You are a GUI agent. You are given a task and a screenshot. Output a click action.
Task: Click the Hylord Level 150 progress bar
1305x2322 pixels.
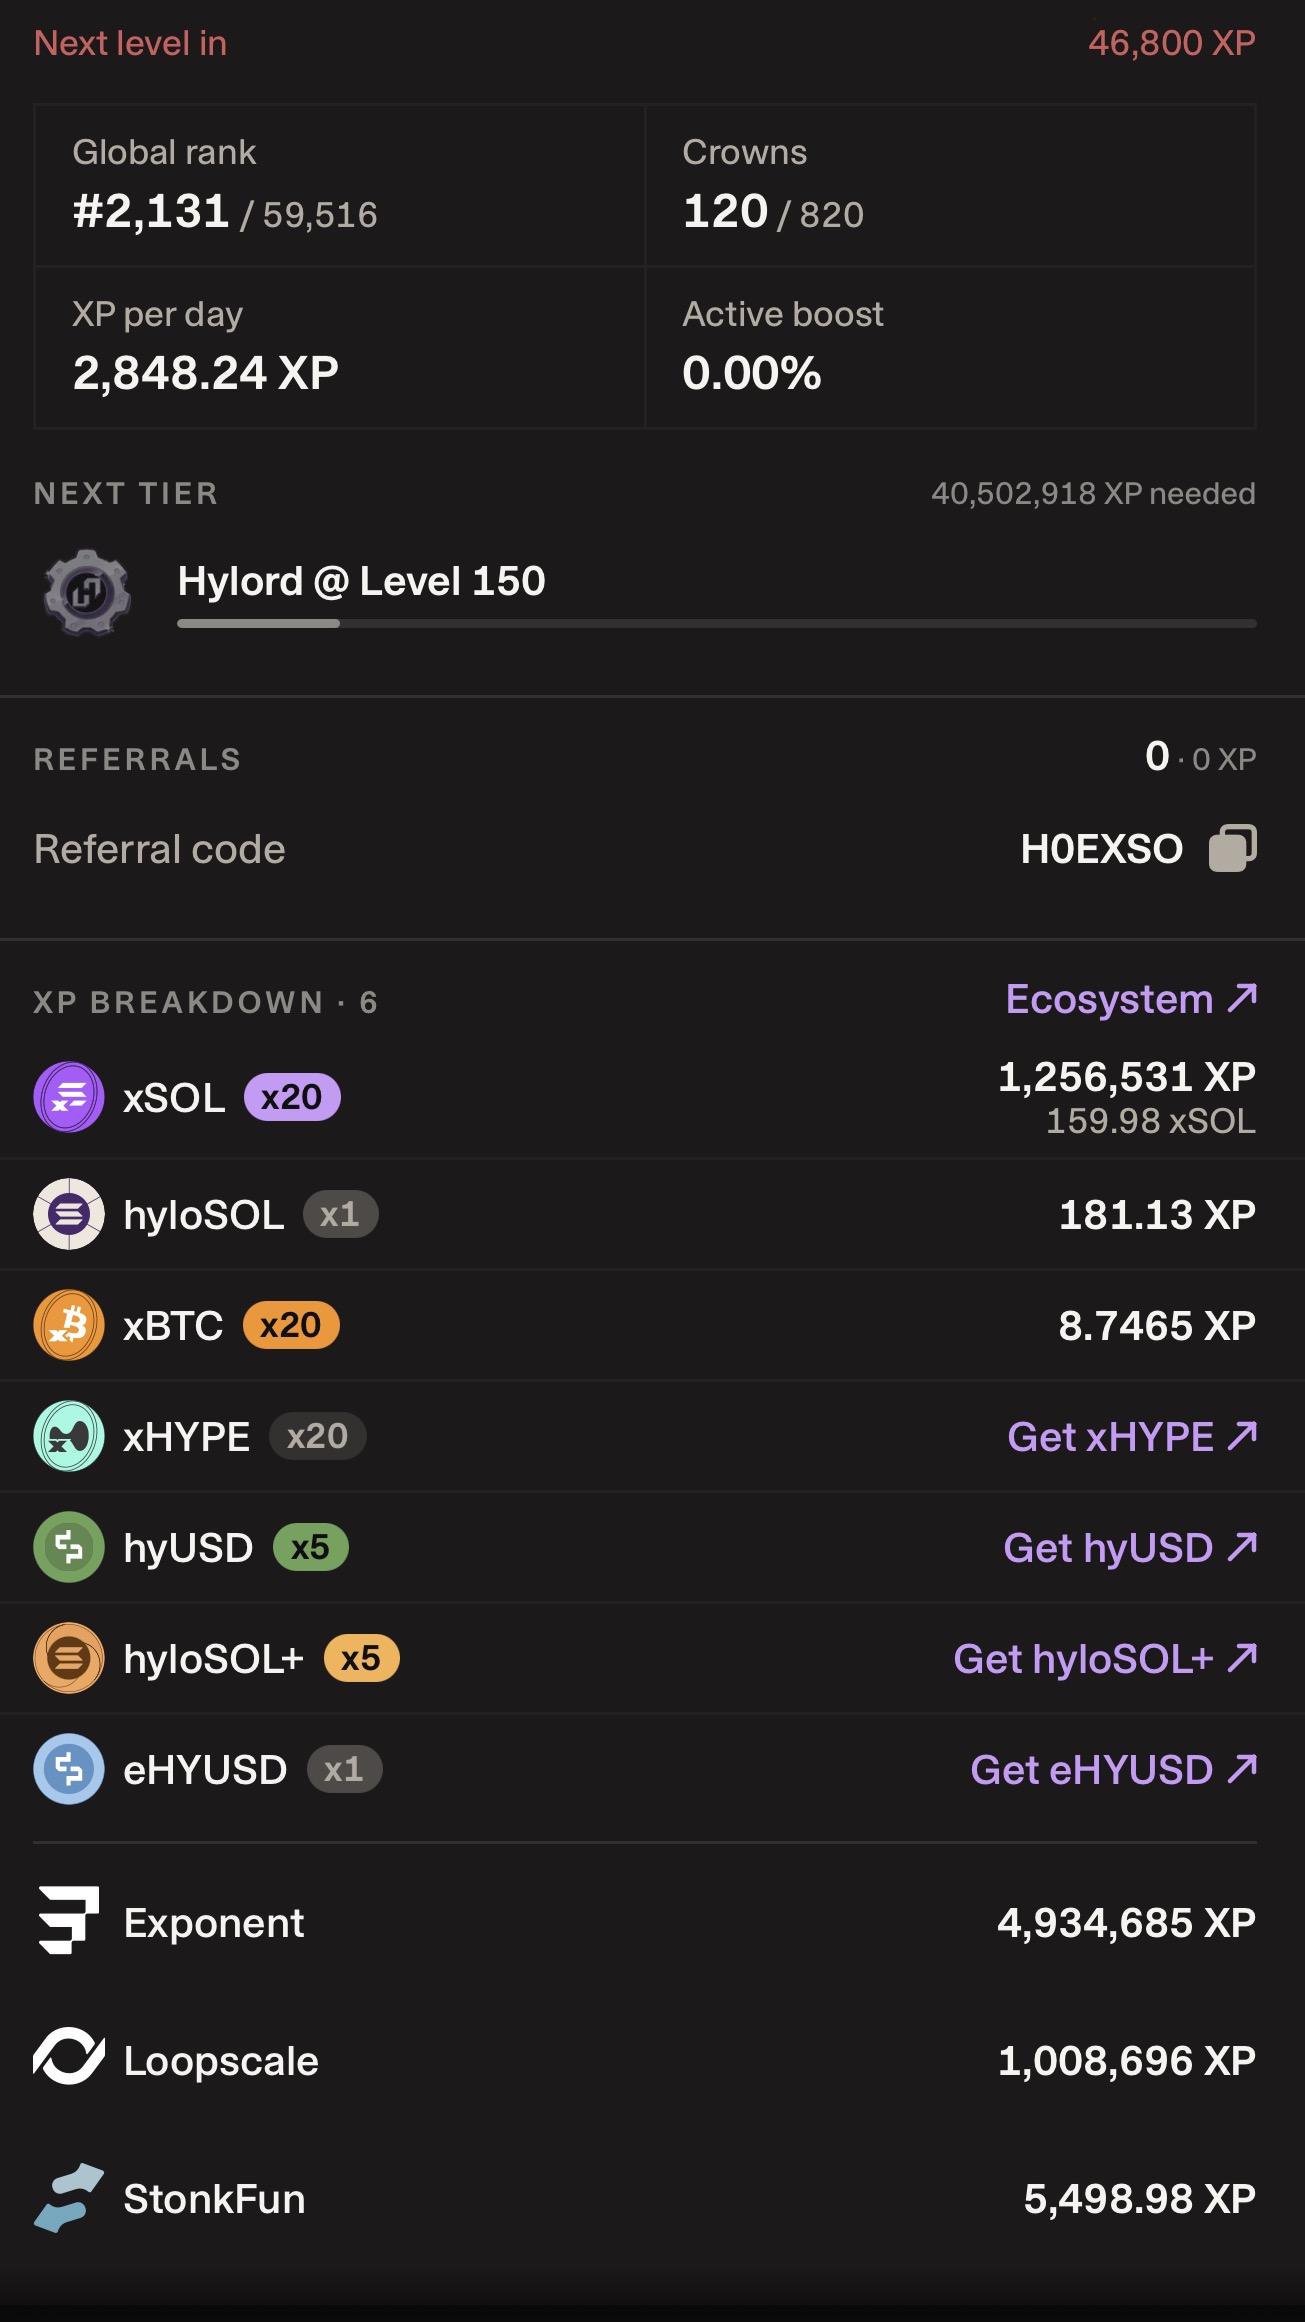coord(717,623)
